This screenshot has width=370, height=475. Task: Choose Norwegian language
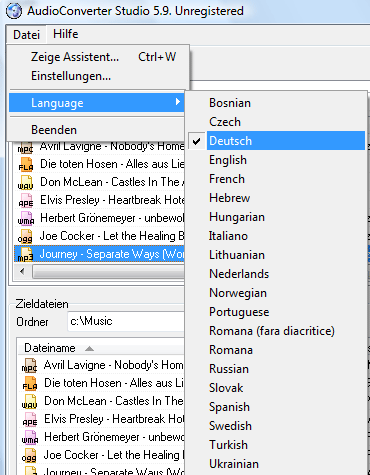click(277, 293)
